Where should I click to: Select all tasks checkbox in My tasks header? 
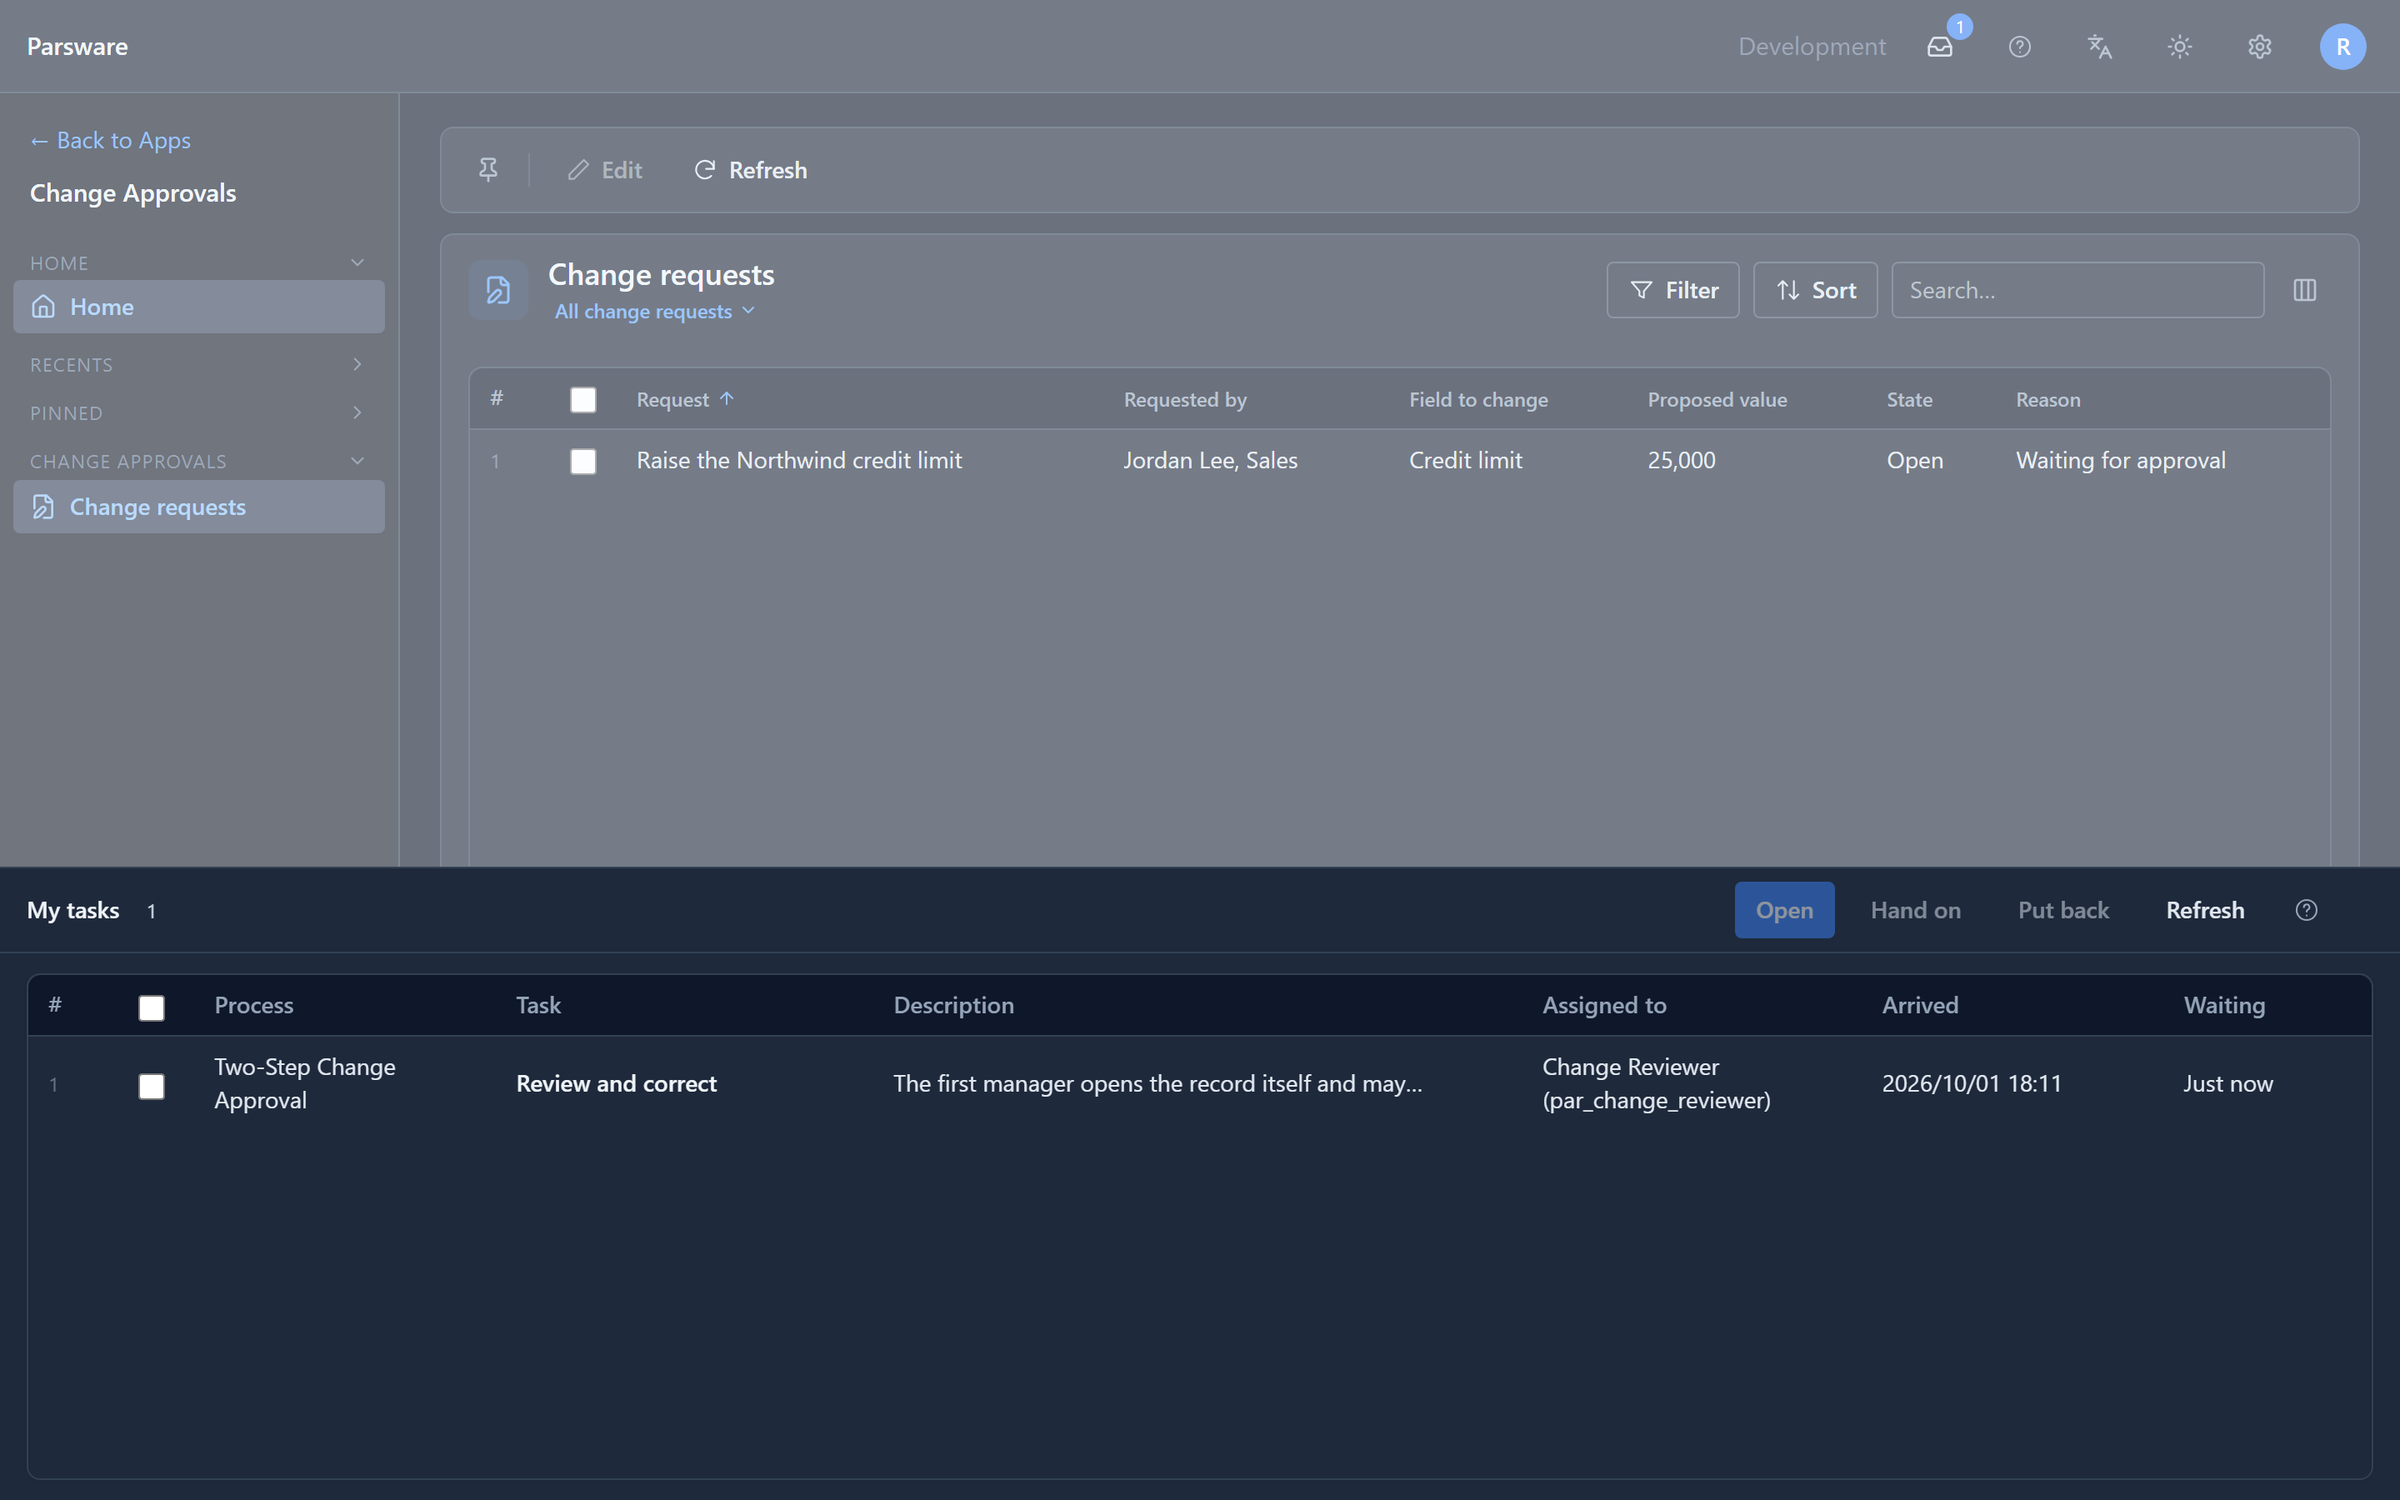point(151,1008)
